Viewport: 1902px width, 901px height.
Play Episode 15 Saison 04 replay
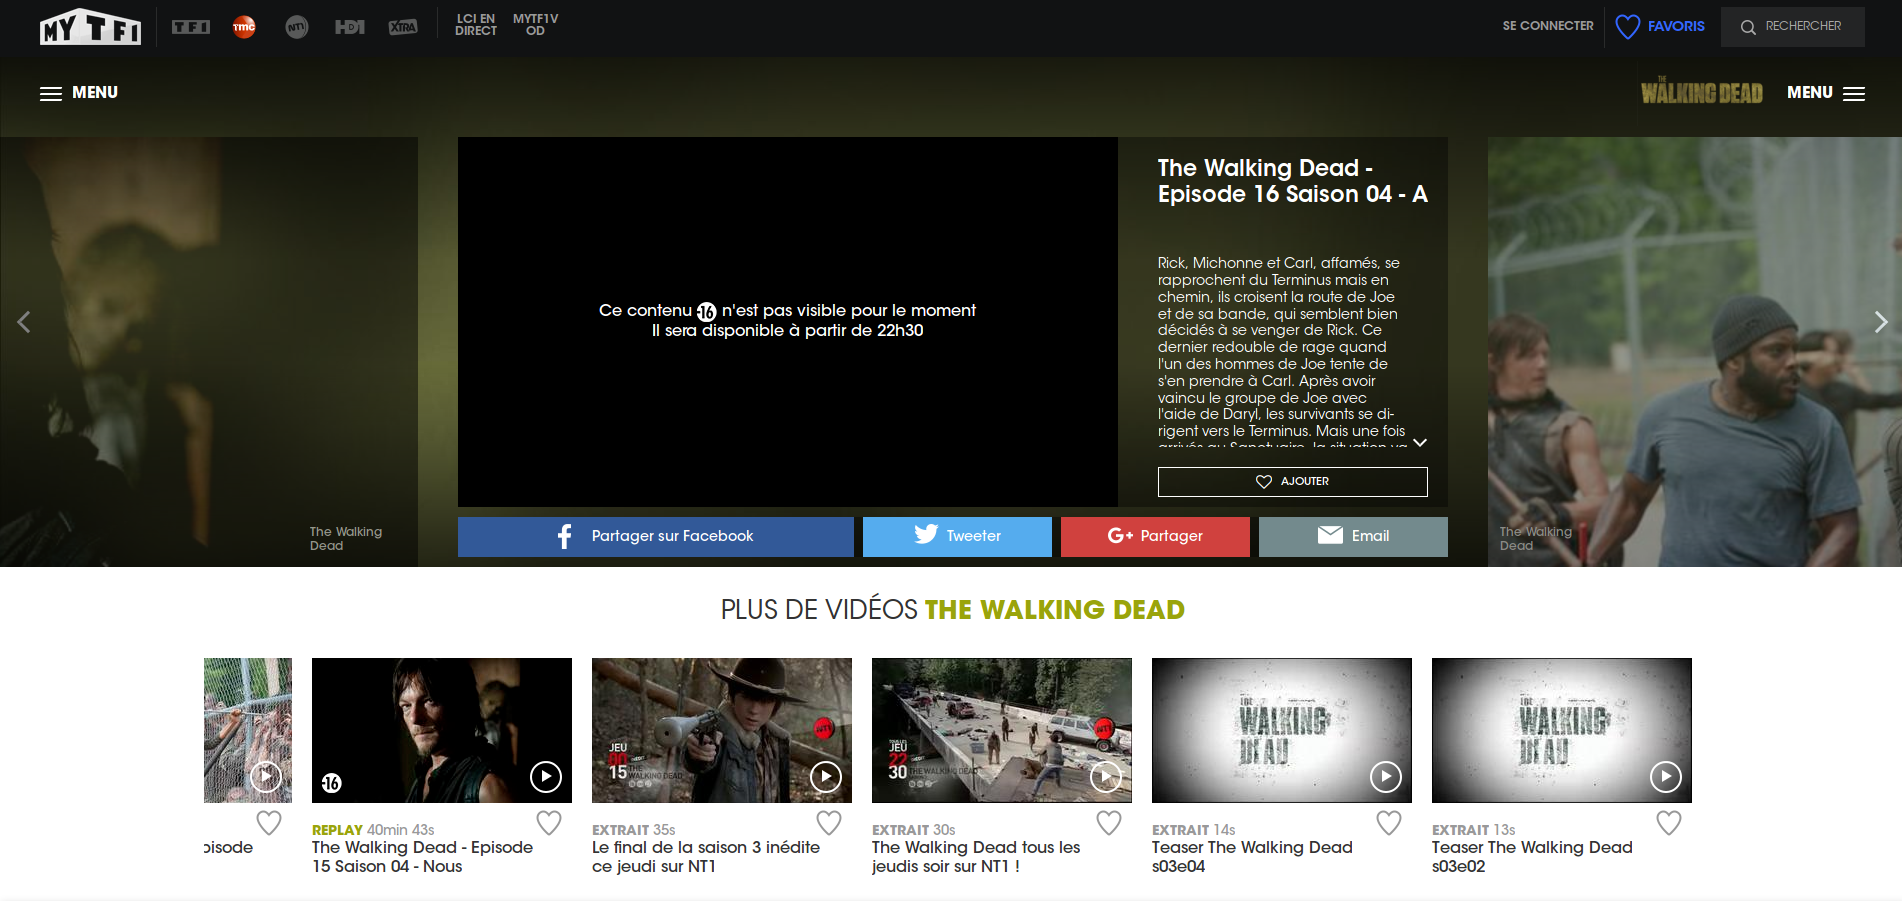(546, 777)
